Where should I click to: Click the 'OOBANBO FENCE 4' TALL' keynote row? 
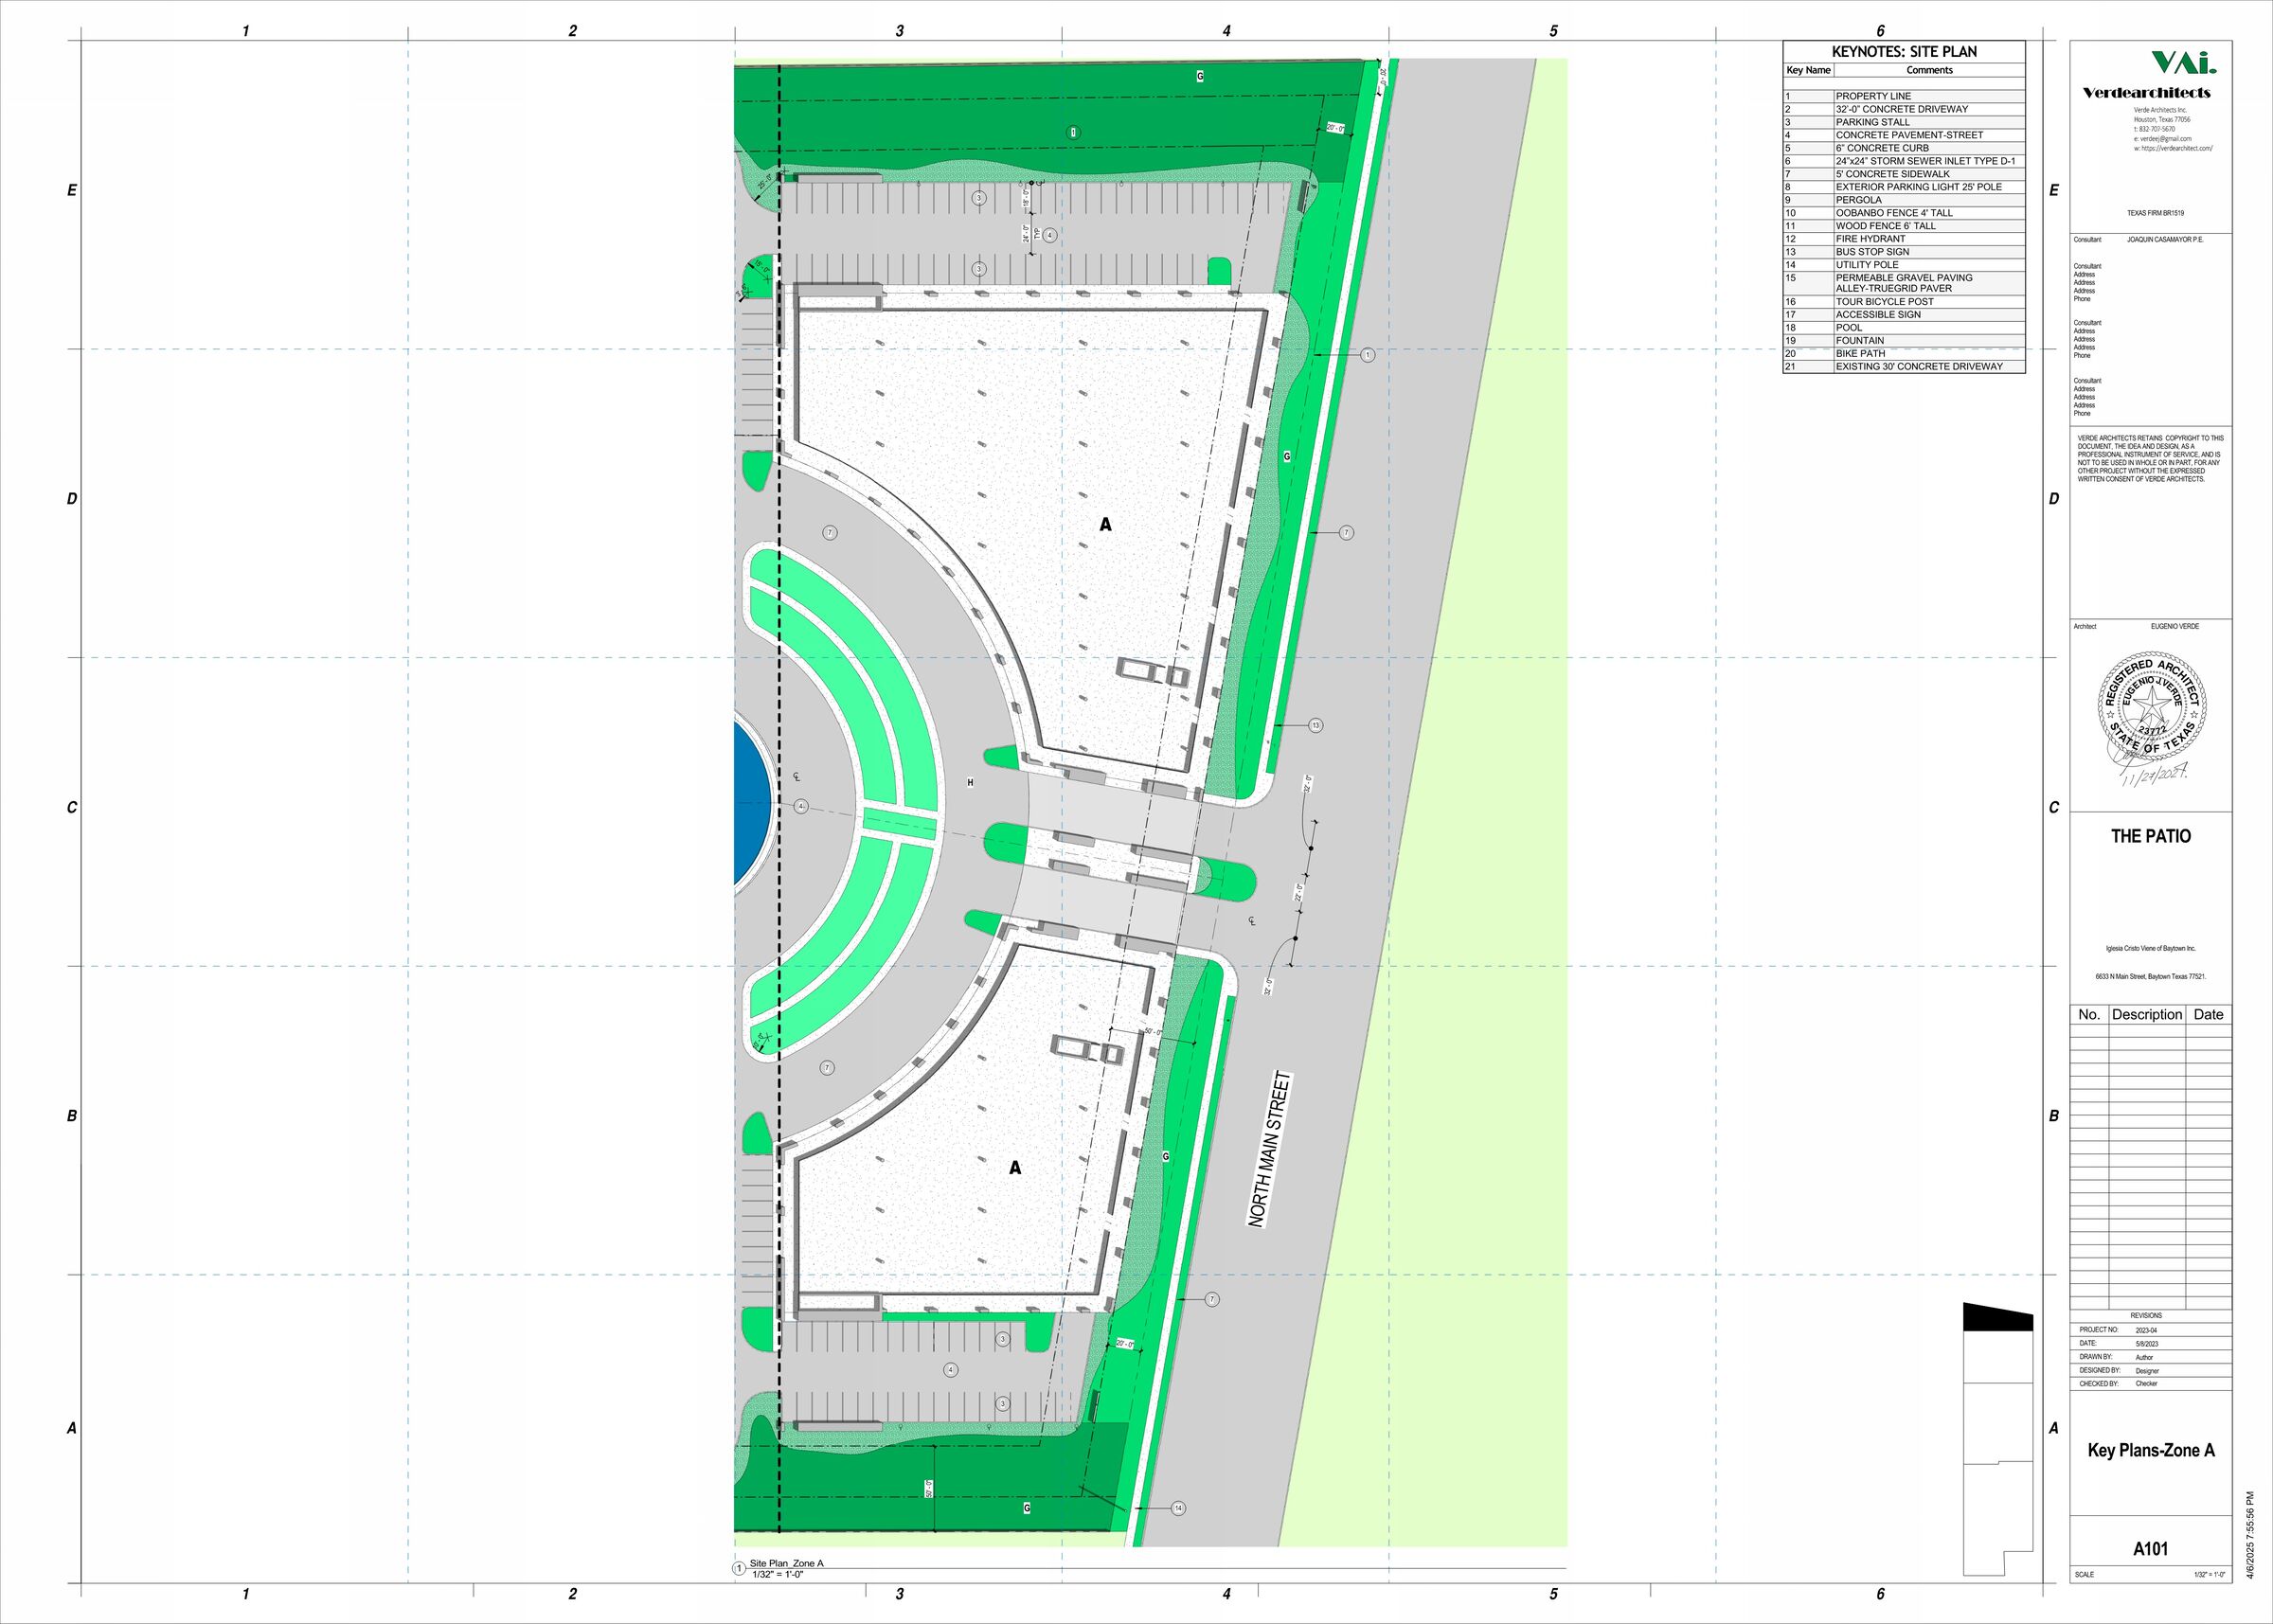click(1904, 213)
